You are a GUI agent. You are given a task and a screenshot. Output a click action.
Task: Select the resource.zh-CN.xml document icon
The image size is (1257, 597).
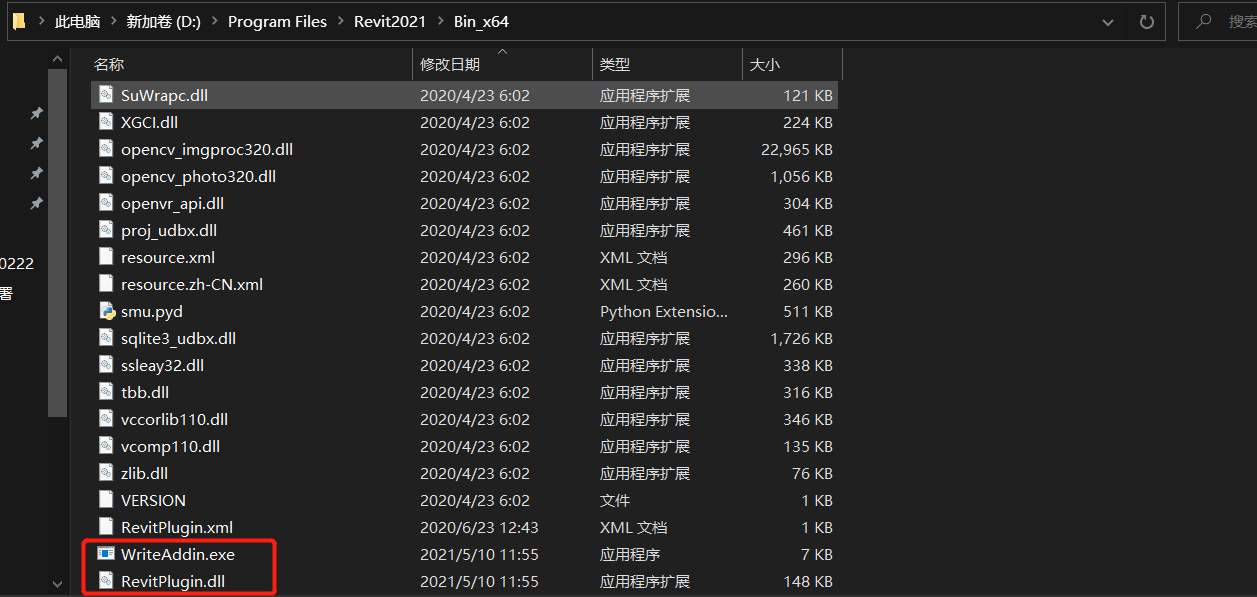[x=106, y=284]
